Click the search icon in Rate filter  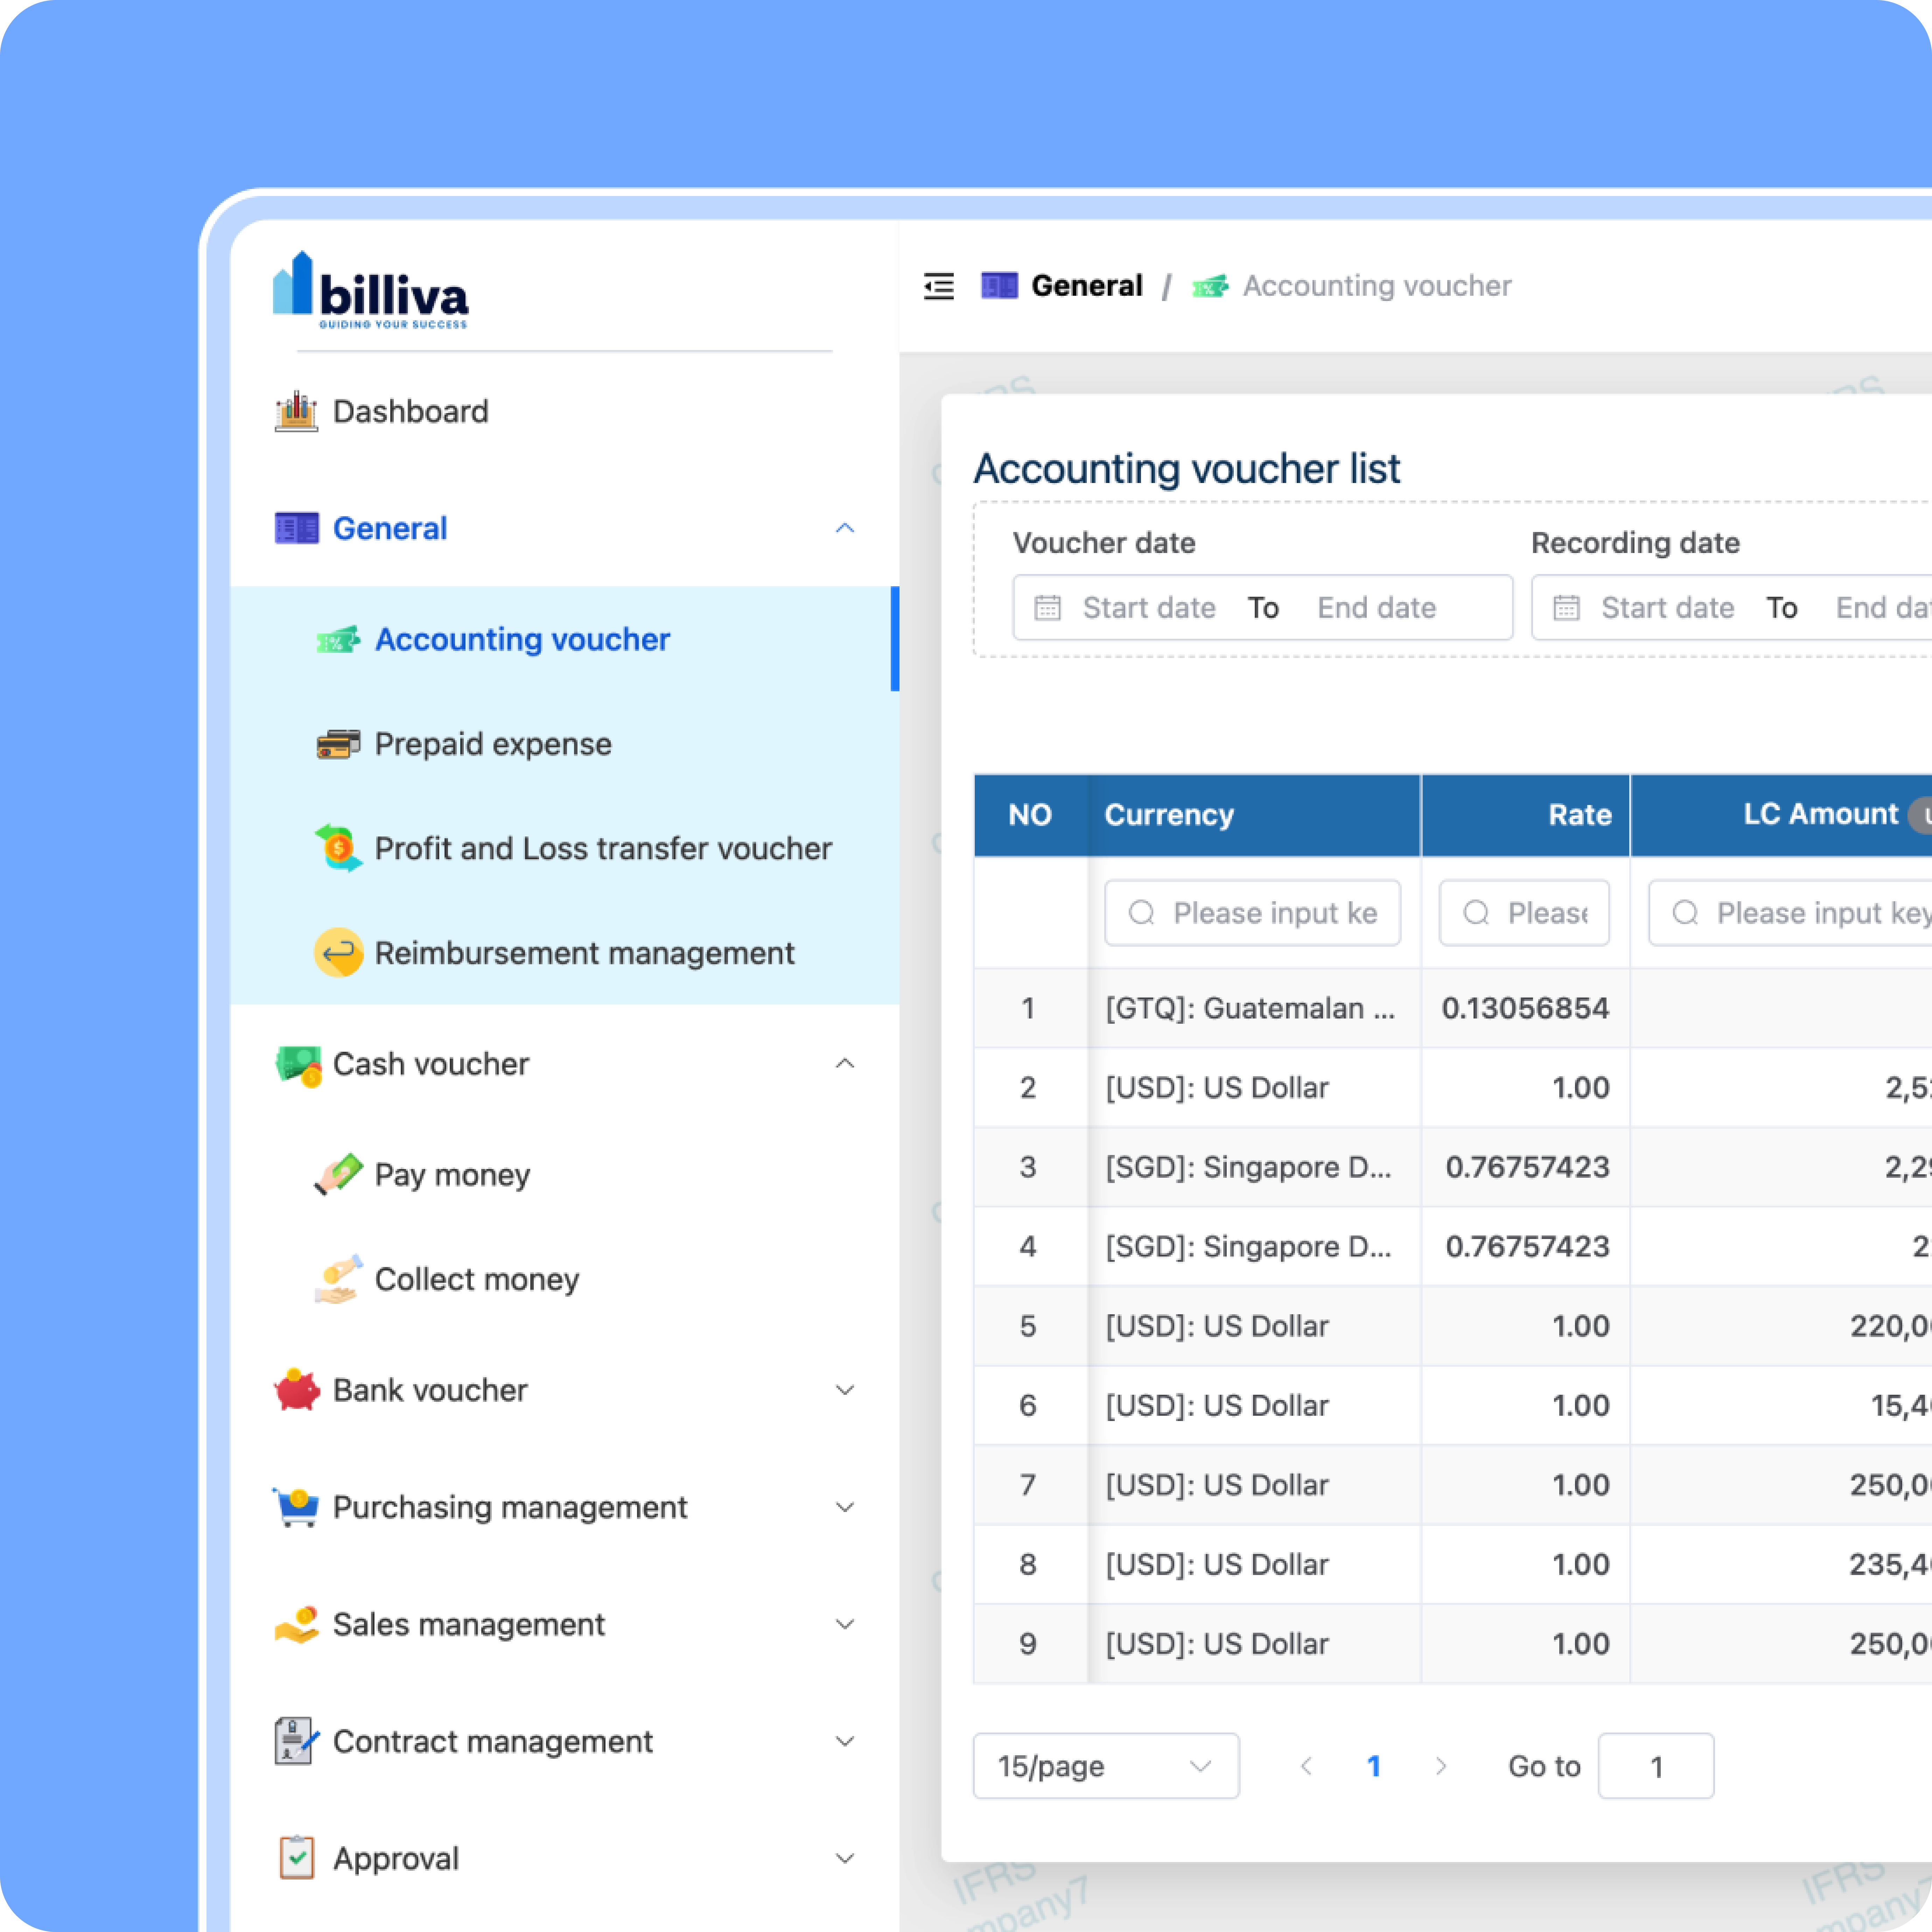[1476, 913]
